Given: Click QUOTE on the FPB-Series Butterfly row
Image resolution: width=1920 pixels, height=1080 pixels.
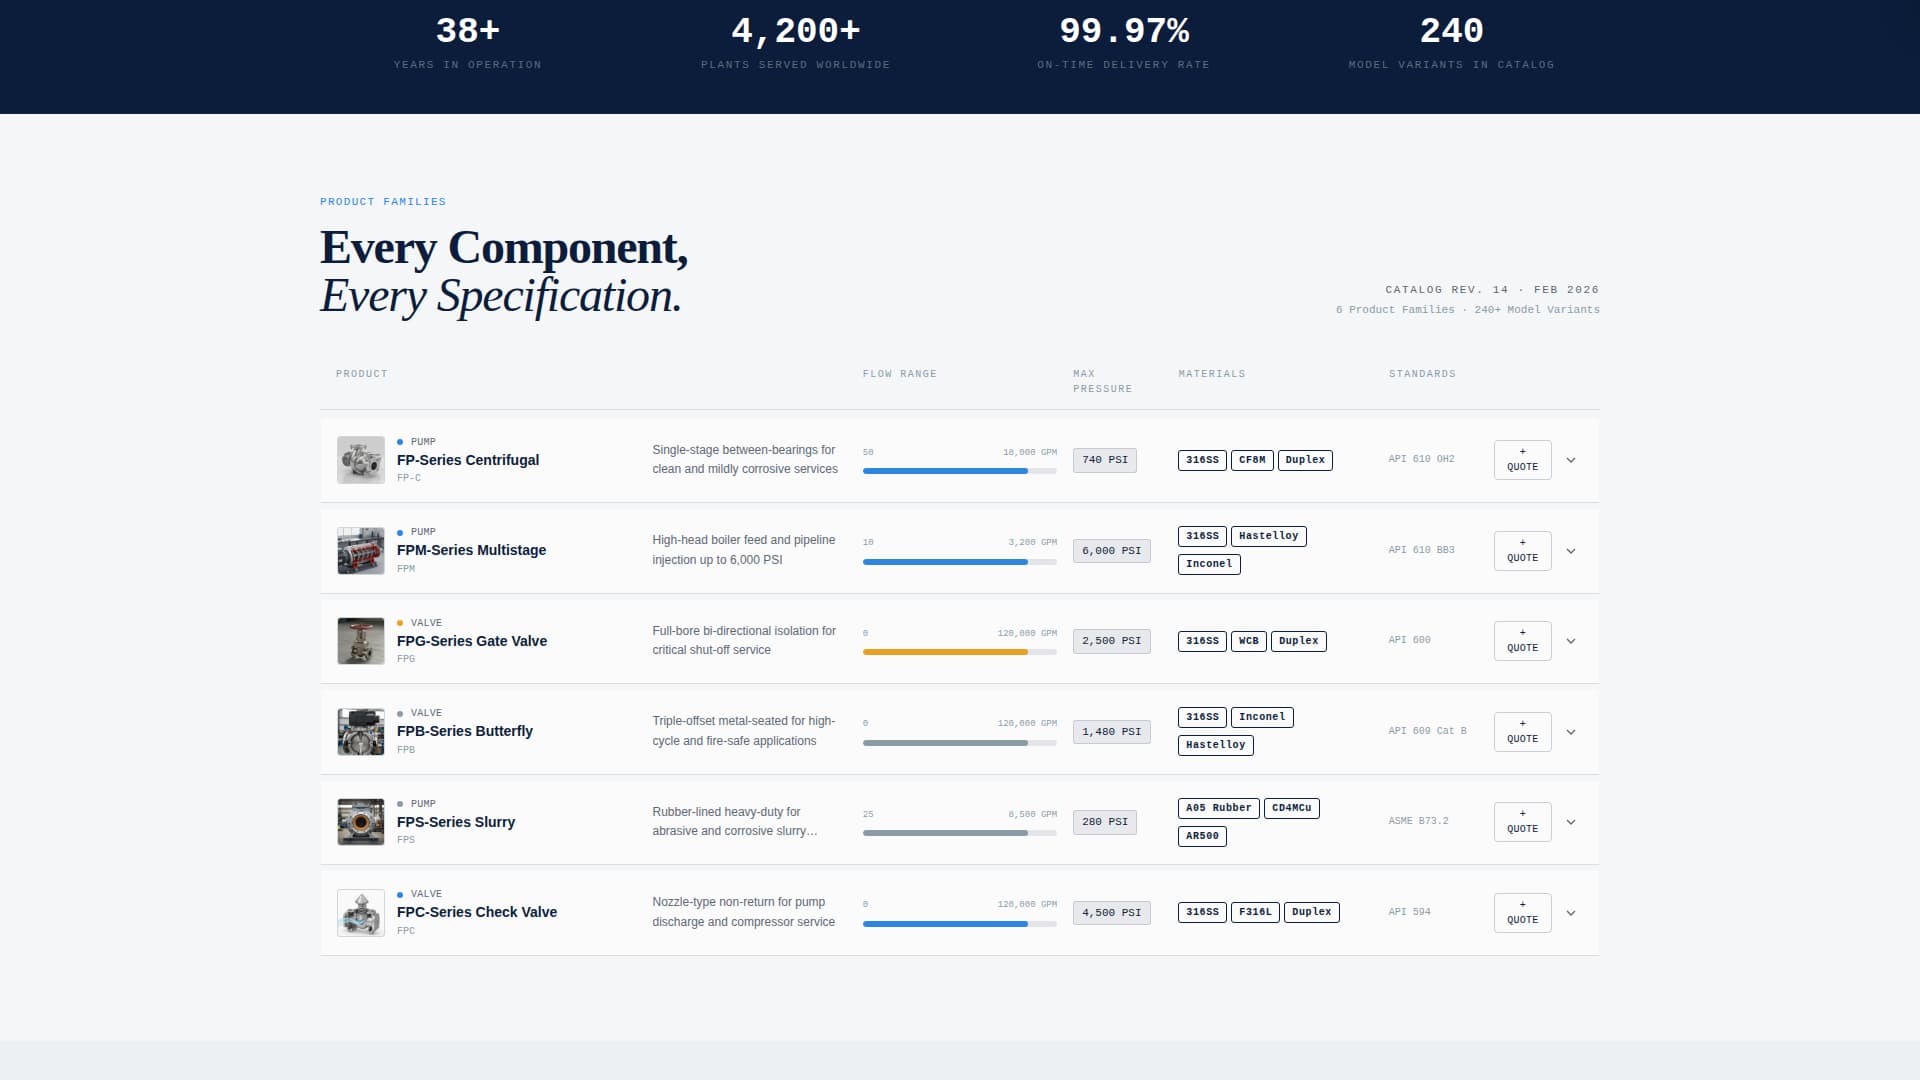Looking at the screenshot, I should [x=1522, y=731].
